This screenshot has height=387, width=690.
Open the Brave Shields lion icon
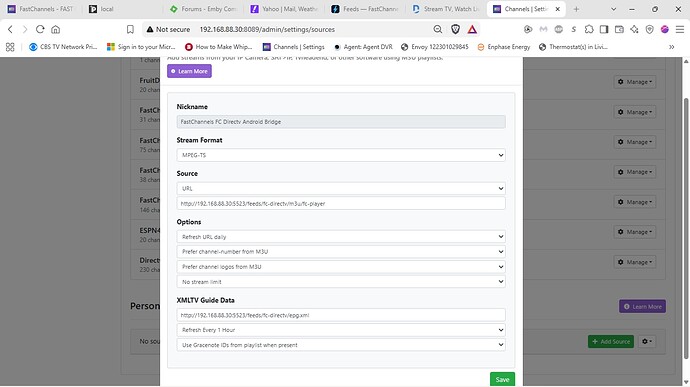click(x=455, y=29)
